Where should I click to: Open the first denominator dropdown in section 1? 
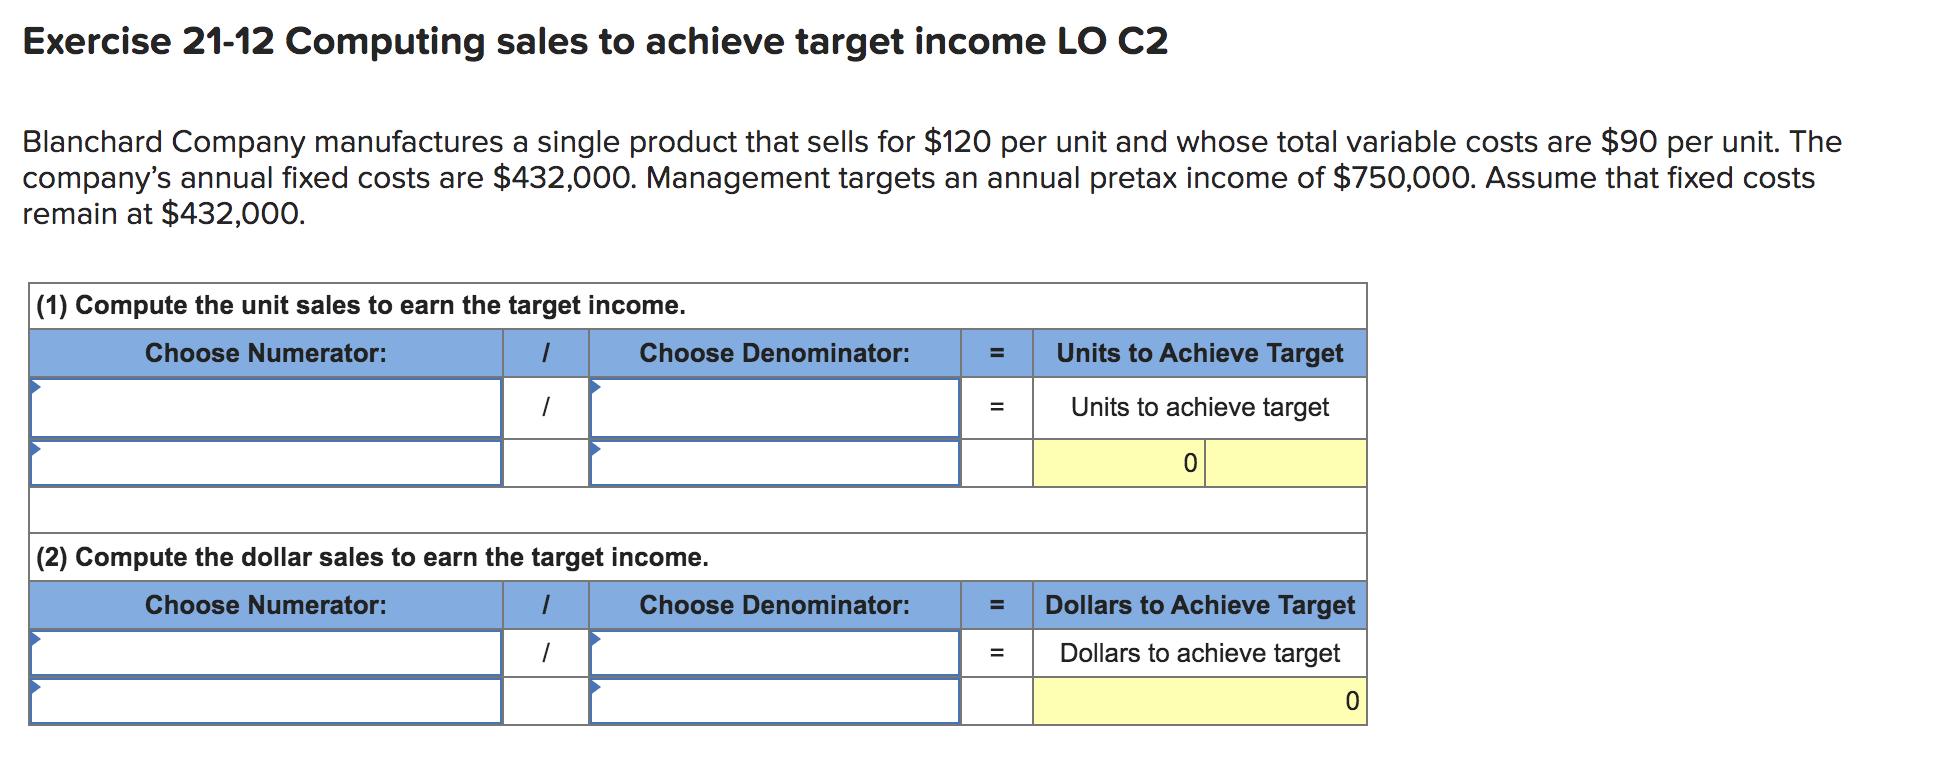pos(775,408)
